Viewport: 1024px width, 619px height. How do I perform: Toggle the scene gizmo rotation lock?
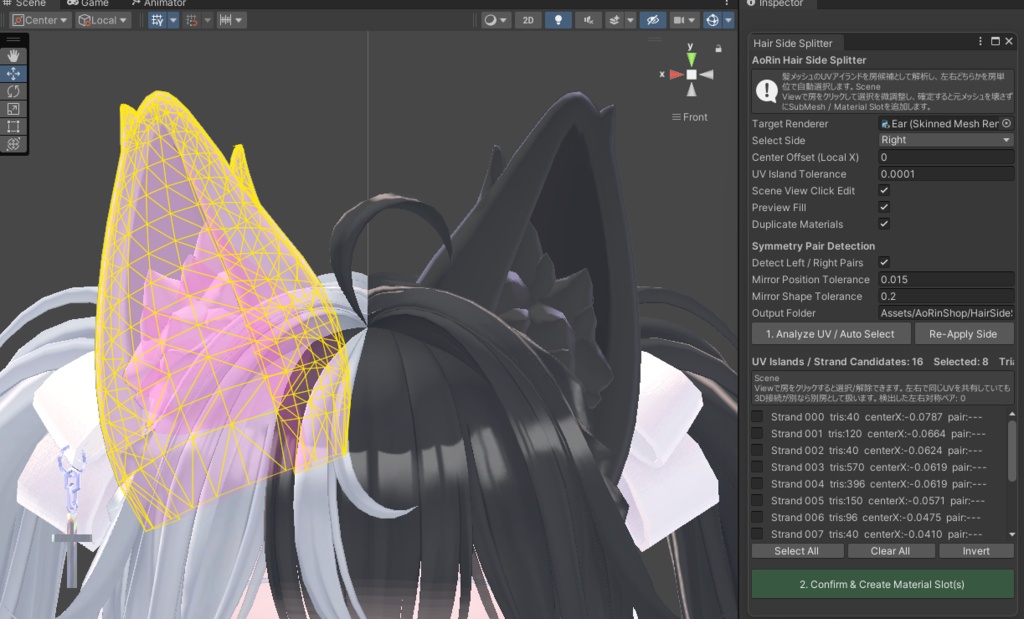718,48
